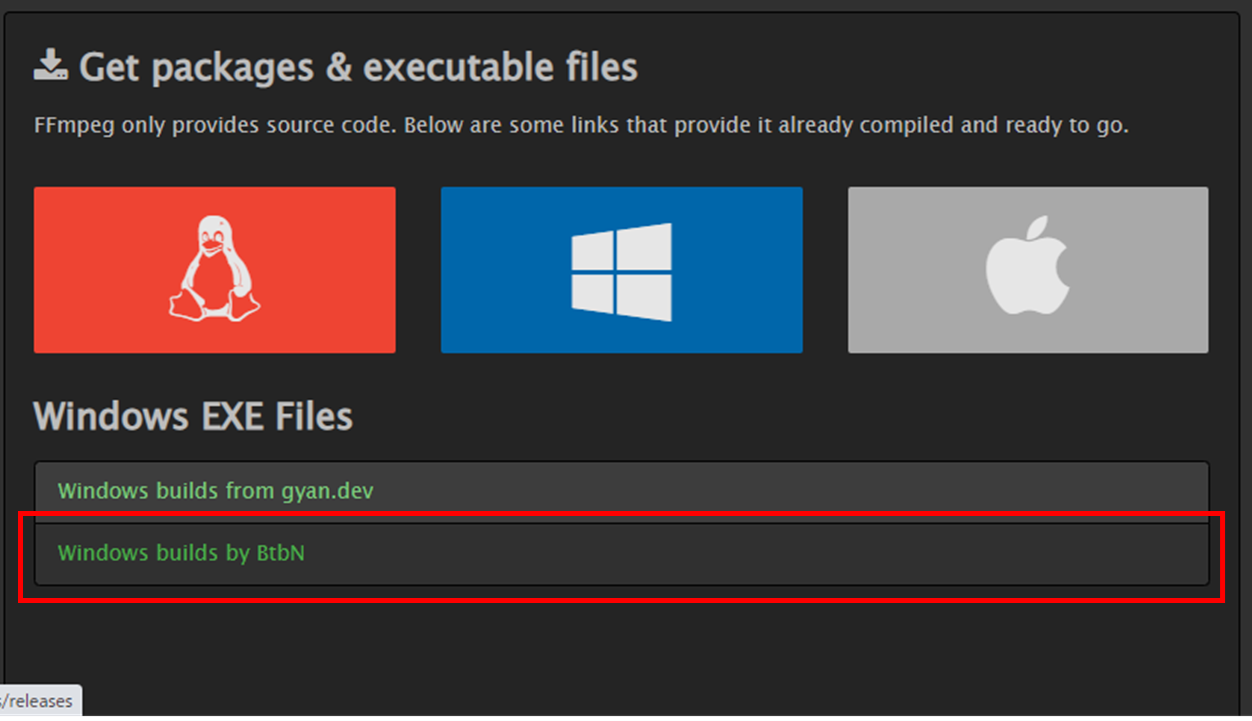This screenshot has height=721, width=1252.
Task: Click empty space in the gyan.dev row
Action: click(x=800, y=491)
